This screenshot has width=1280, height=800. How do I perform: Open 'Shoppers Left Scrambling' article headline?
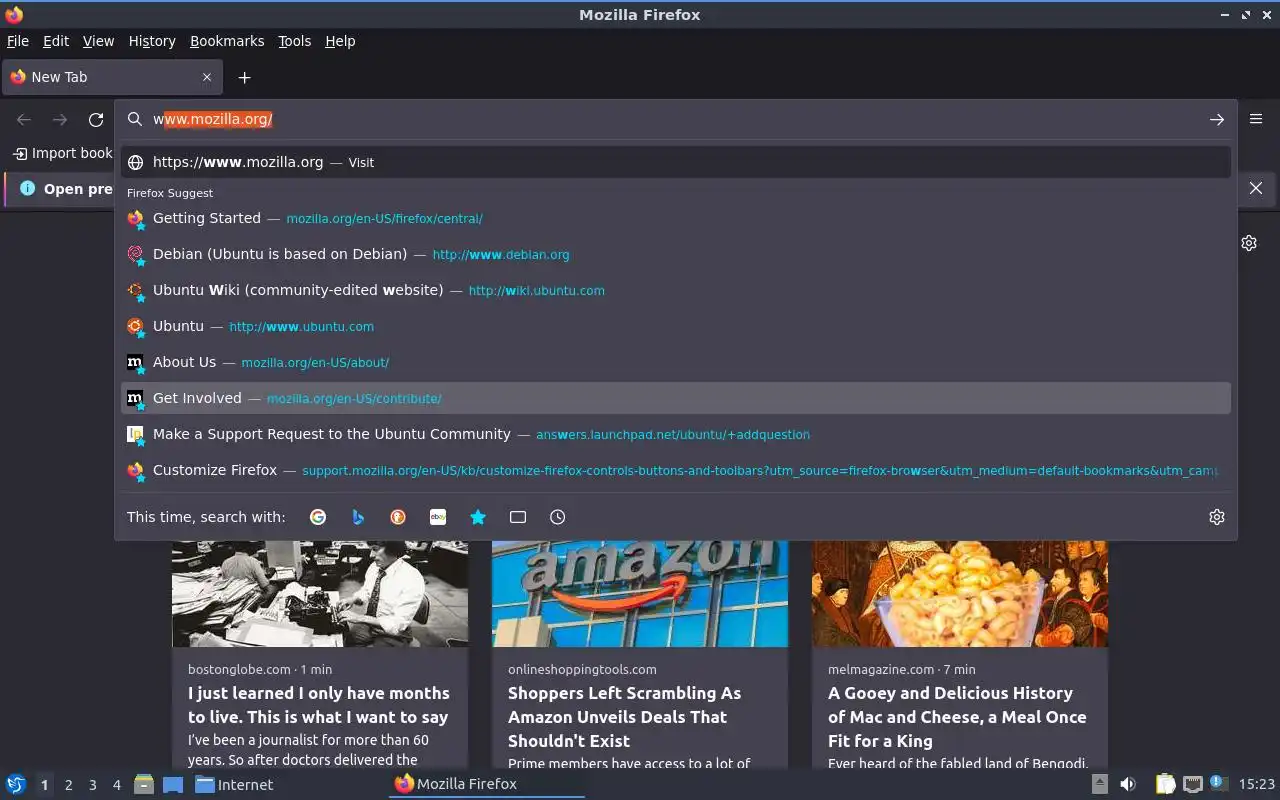coord(625,717)
